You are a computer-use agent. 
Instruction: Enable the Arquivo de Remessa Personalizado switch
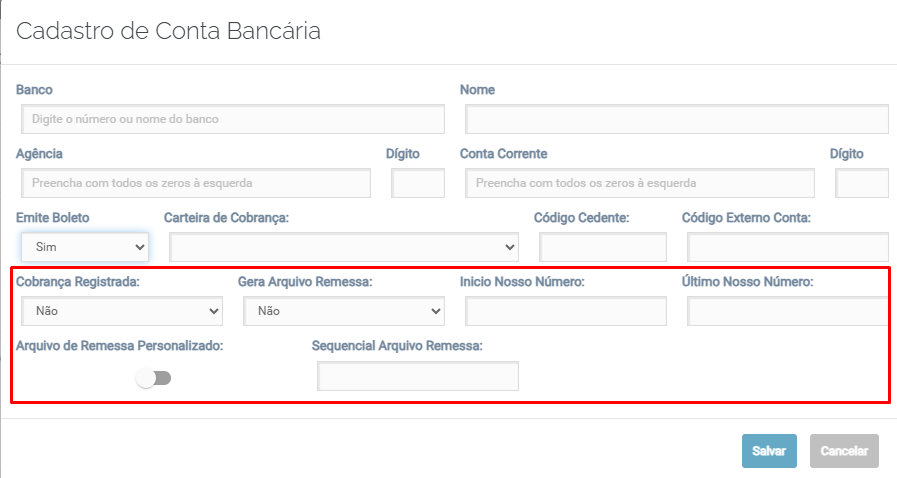155,378
